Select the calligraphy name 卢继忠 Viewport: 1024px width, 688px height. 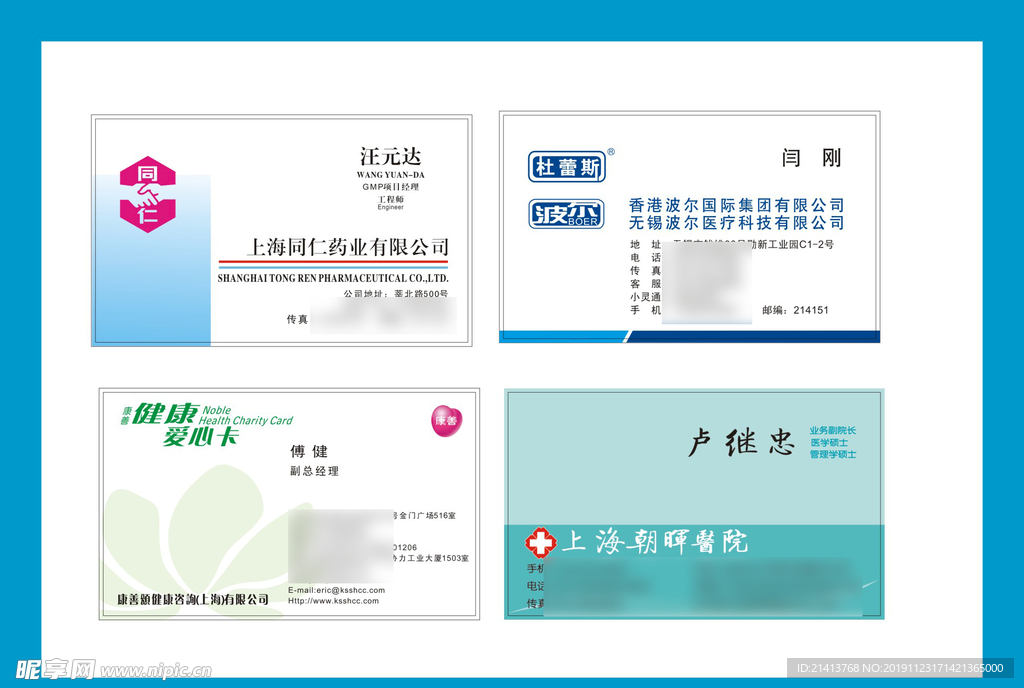coord(741,443)
